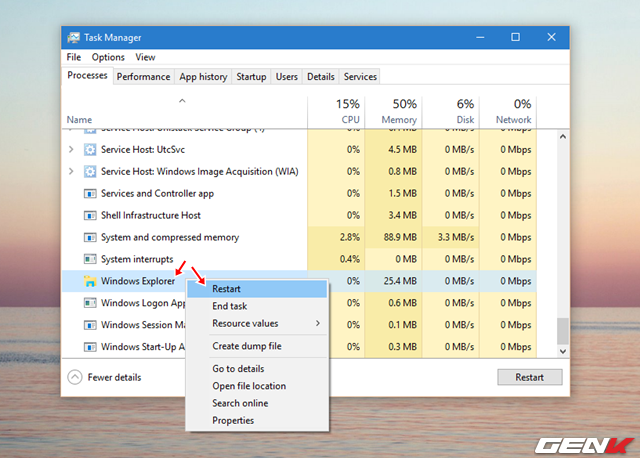
Task: Sort by the 15% CPU column header
Action: click(x=336, y=111)
